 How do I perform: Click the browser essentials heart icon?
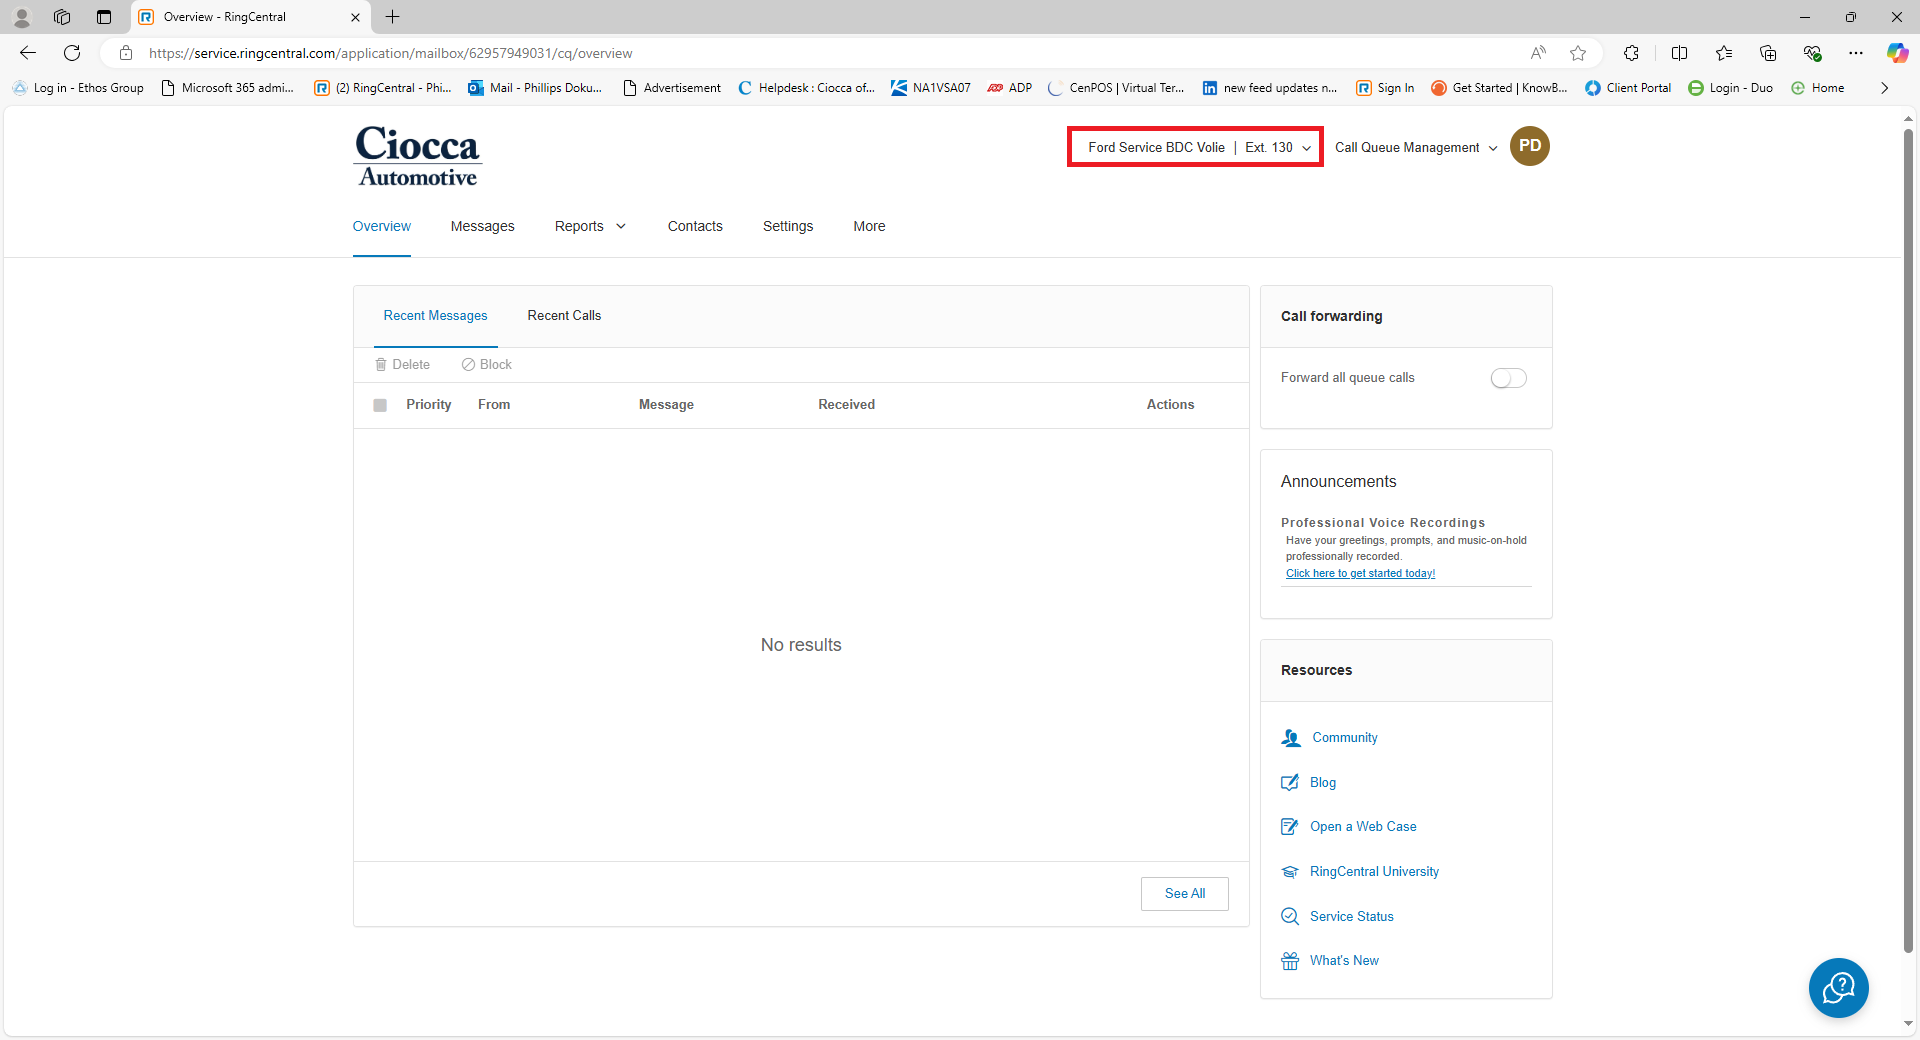click(x=1812, y=53)
